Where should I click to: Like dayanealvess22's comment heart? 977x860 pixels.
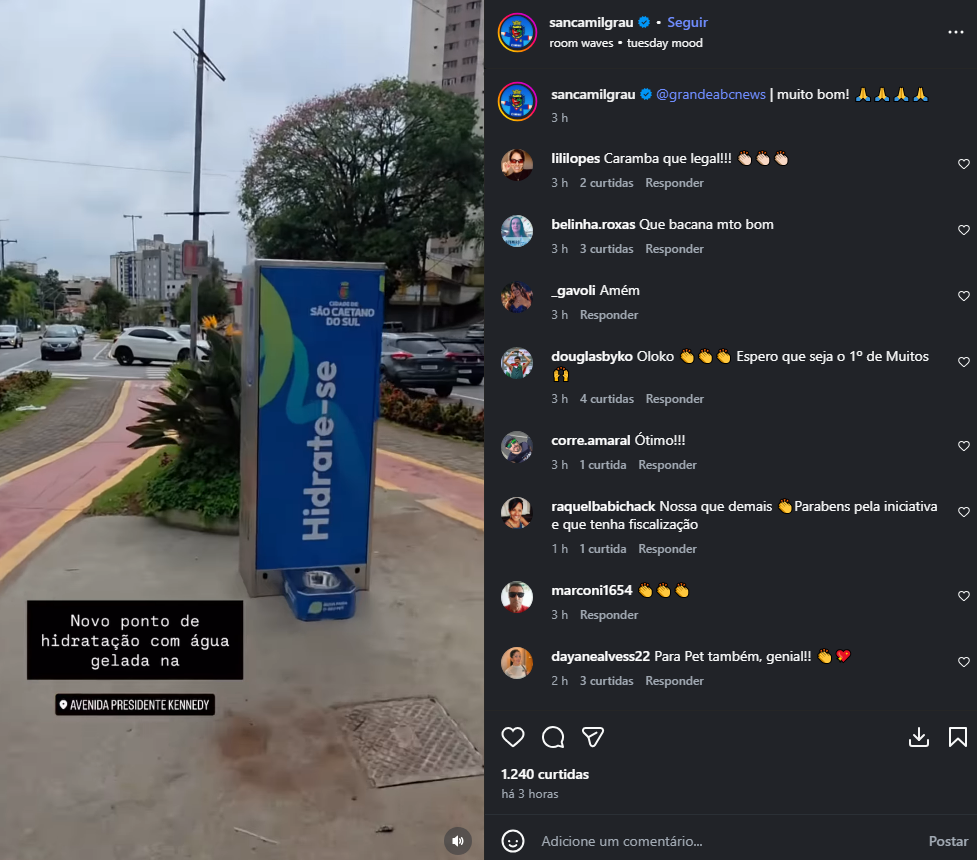click(x=964, y=662)
